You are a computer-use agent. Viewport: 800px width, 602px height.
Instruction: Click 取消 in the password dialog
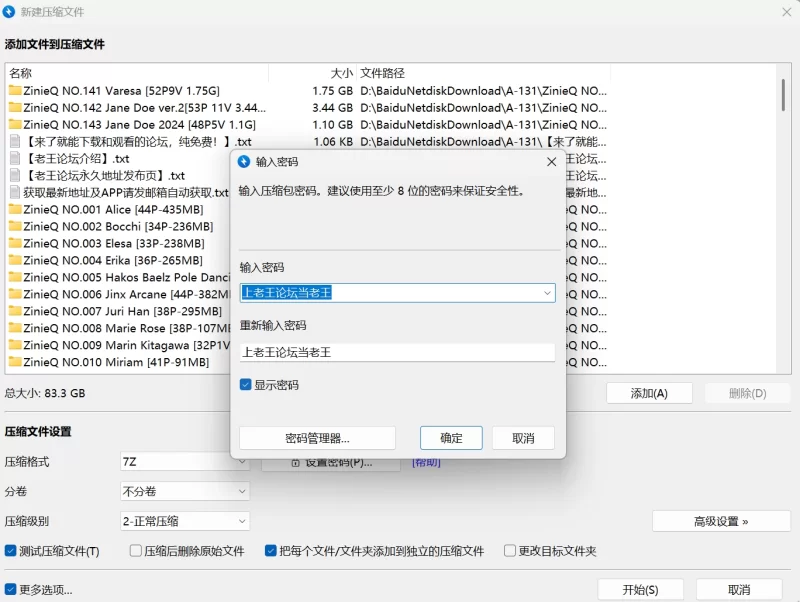click(523, 438)
